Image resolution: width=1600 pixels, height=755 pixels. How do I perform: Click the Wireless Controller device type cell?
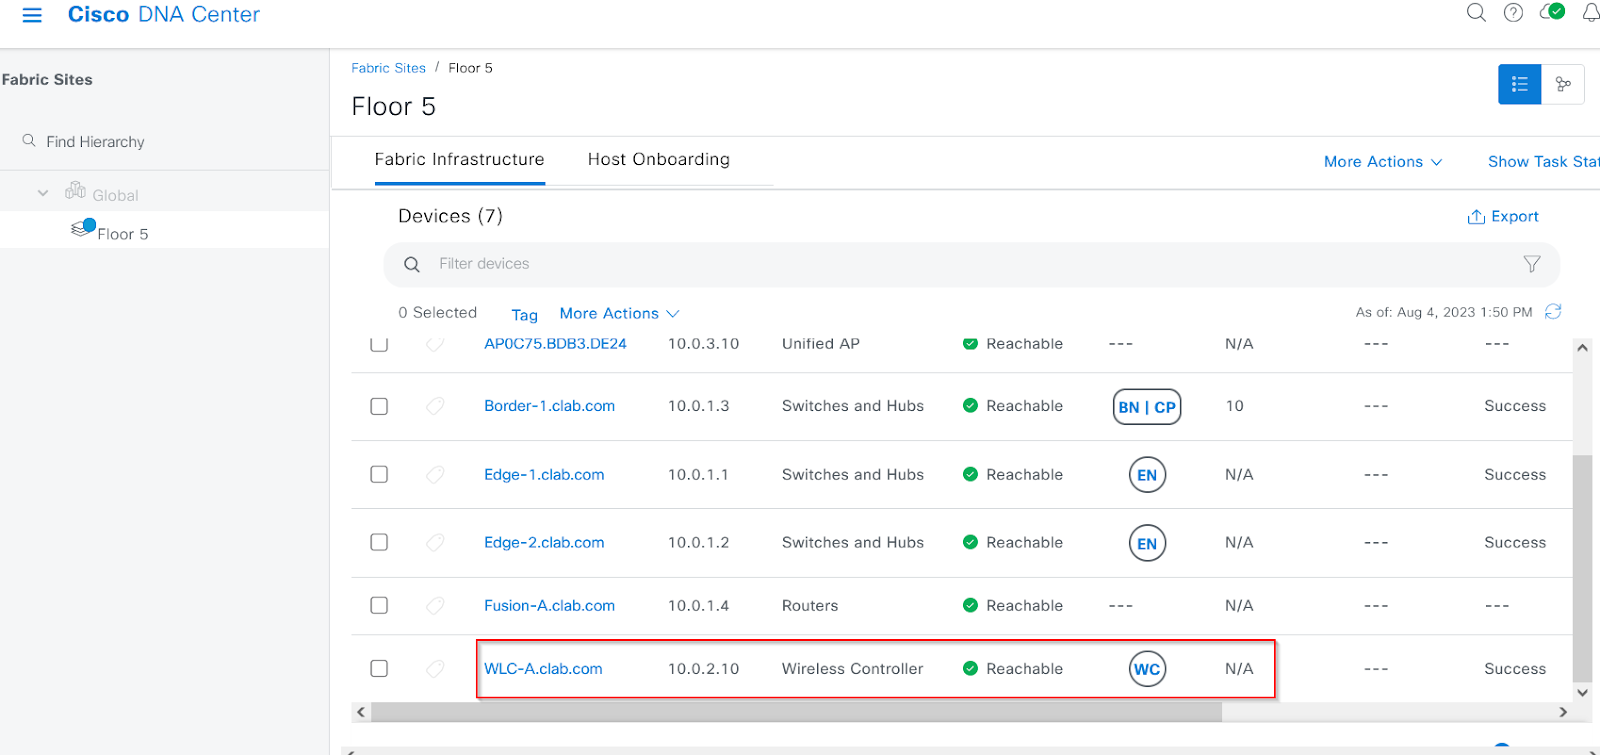852,669
